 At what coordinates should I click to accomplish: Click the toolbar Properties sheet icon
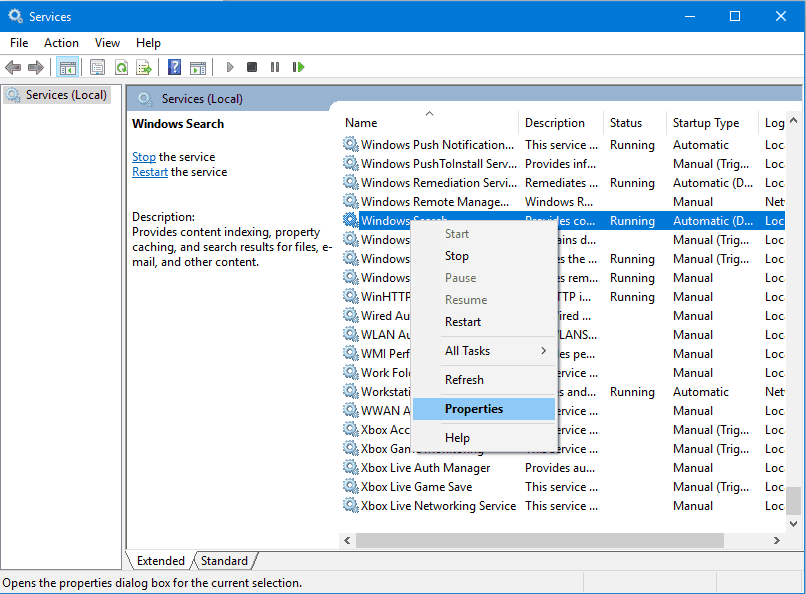tap(97, 67)
